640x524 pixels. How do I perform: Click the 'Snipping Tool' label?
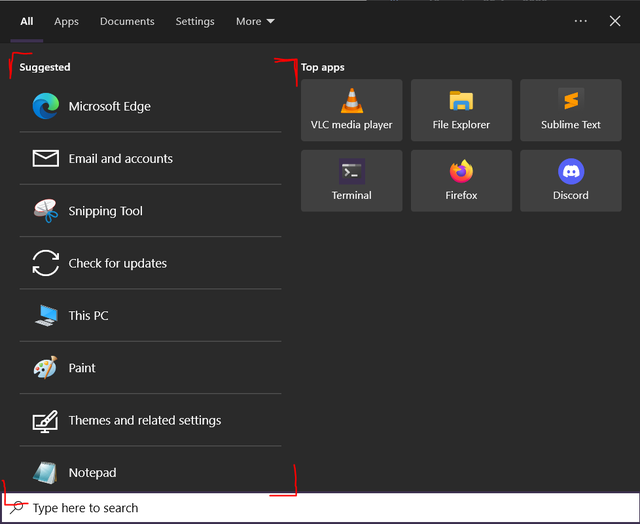click(105, 211)
